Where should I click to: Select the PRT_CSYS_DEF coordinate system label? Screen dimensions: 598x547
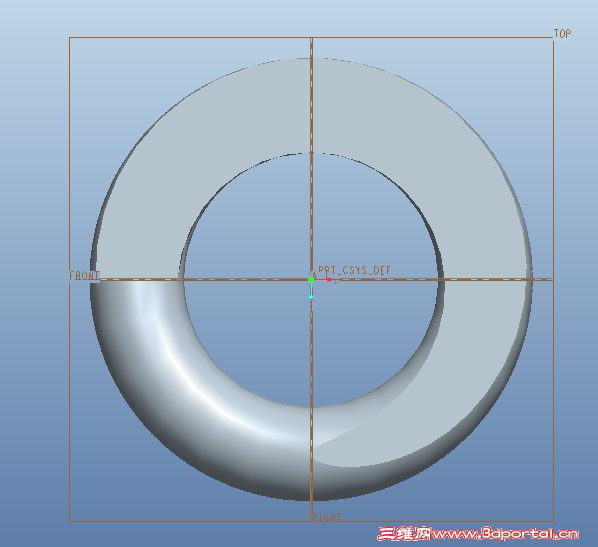coord(355,270)
